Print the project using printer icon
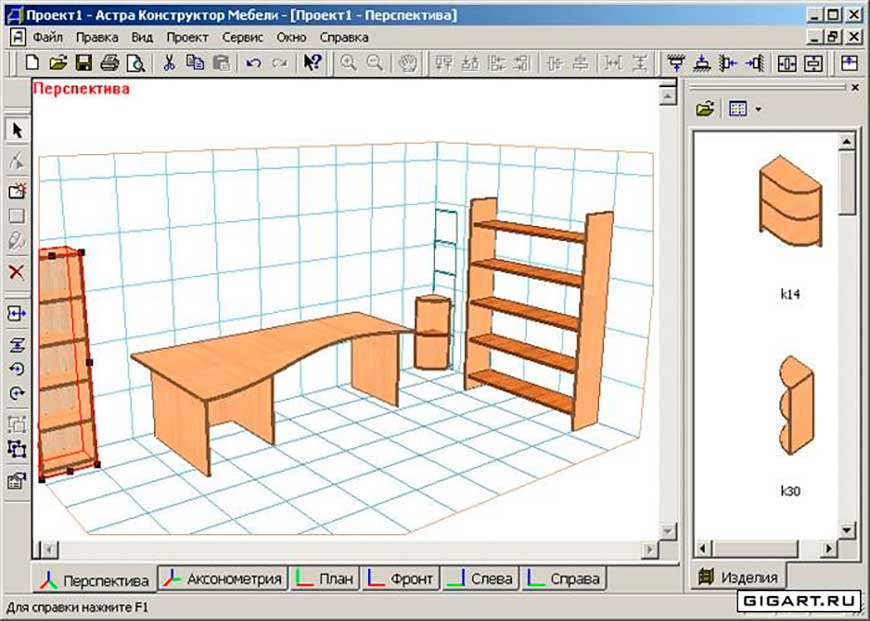870x621 pixels. pos(109,63)
